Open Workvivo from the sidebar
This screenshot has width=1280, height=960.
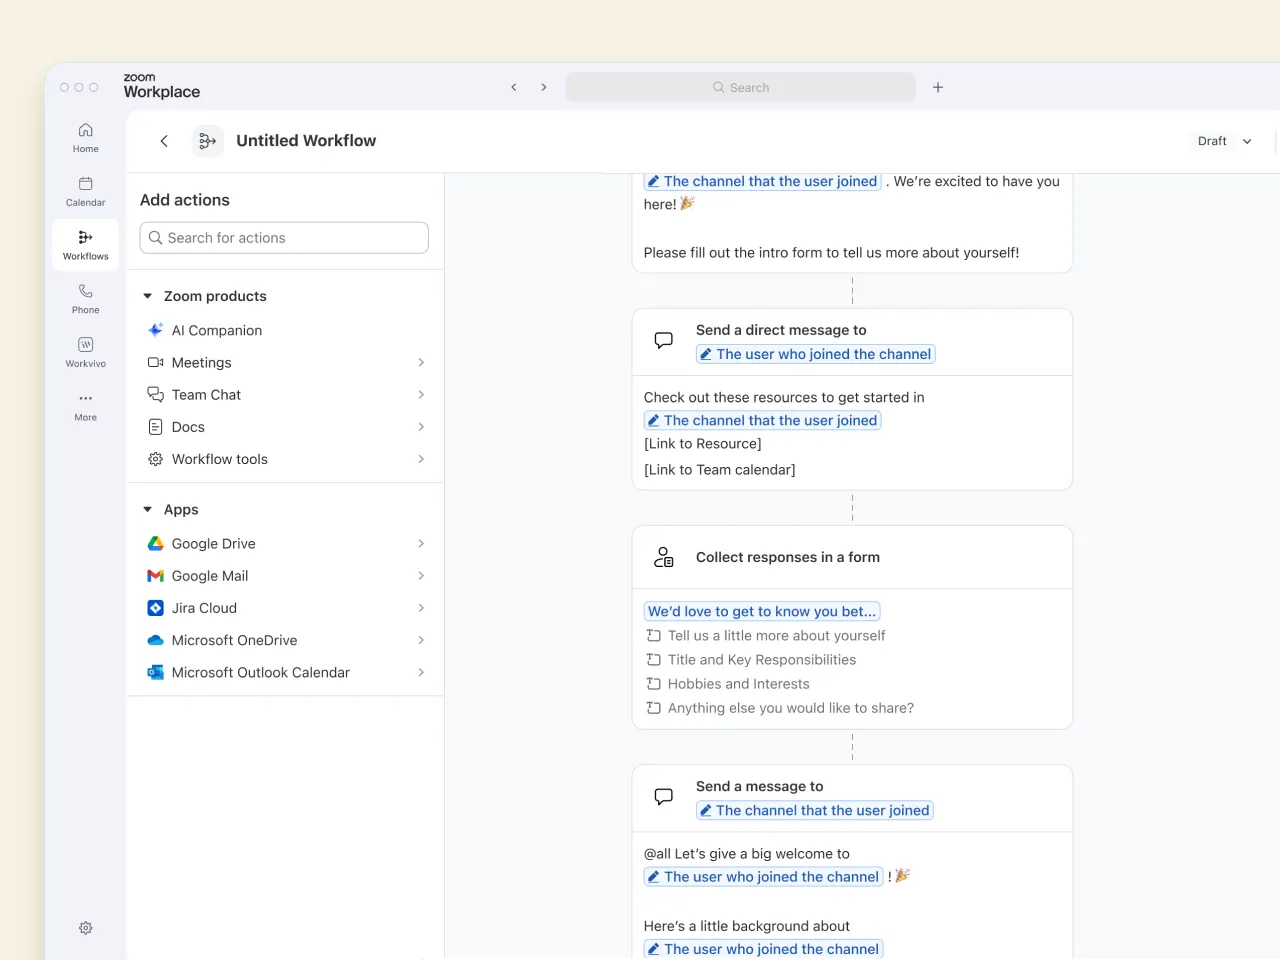click(86, 352)
